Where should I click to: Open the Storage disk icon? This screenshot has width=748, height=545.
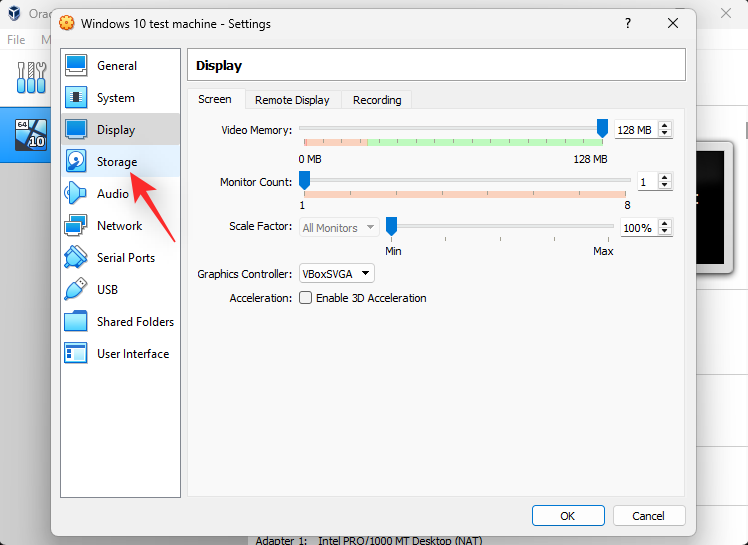coord(77,162)
